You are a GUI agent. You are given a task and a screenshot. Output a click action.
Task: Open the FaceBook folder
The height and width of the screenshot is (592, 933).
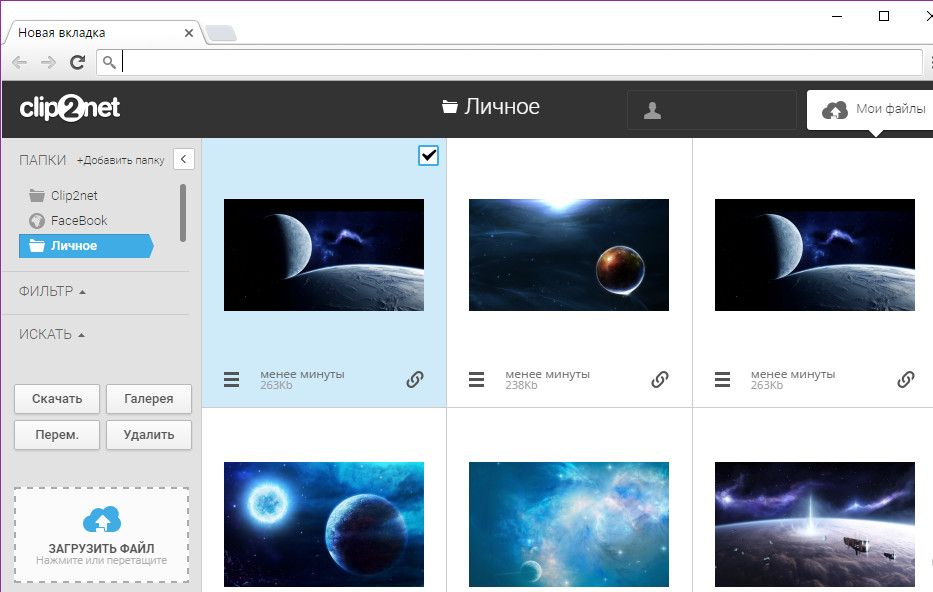click(x=68, y=221)
